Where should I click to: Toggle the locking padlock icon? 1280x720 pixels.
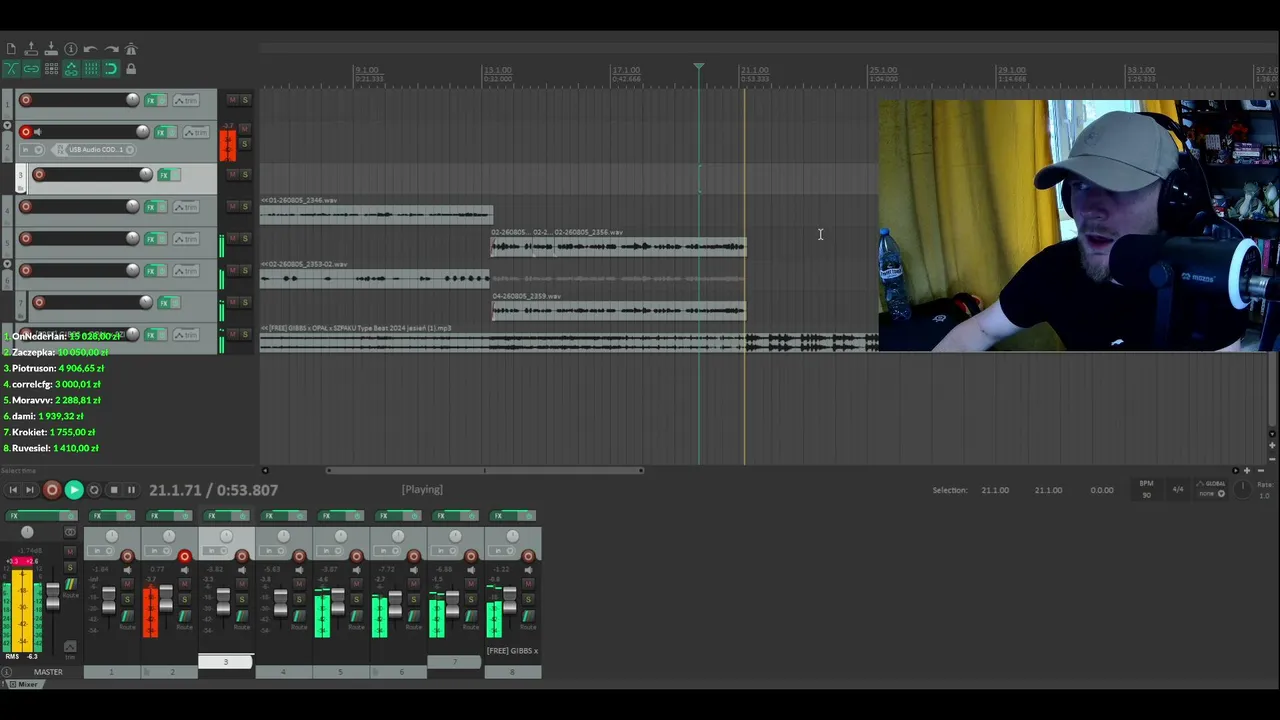[x=131, y=69]
